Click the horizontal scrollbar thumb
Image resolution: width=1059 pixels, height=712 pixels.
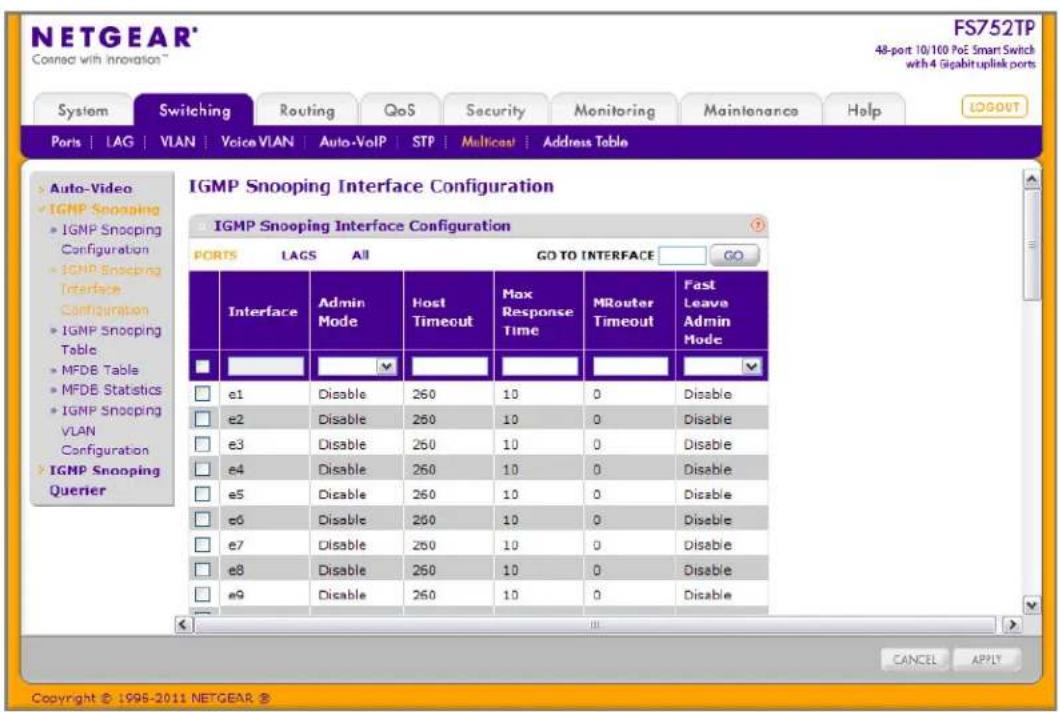(594, 624)
